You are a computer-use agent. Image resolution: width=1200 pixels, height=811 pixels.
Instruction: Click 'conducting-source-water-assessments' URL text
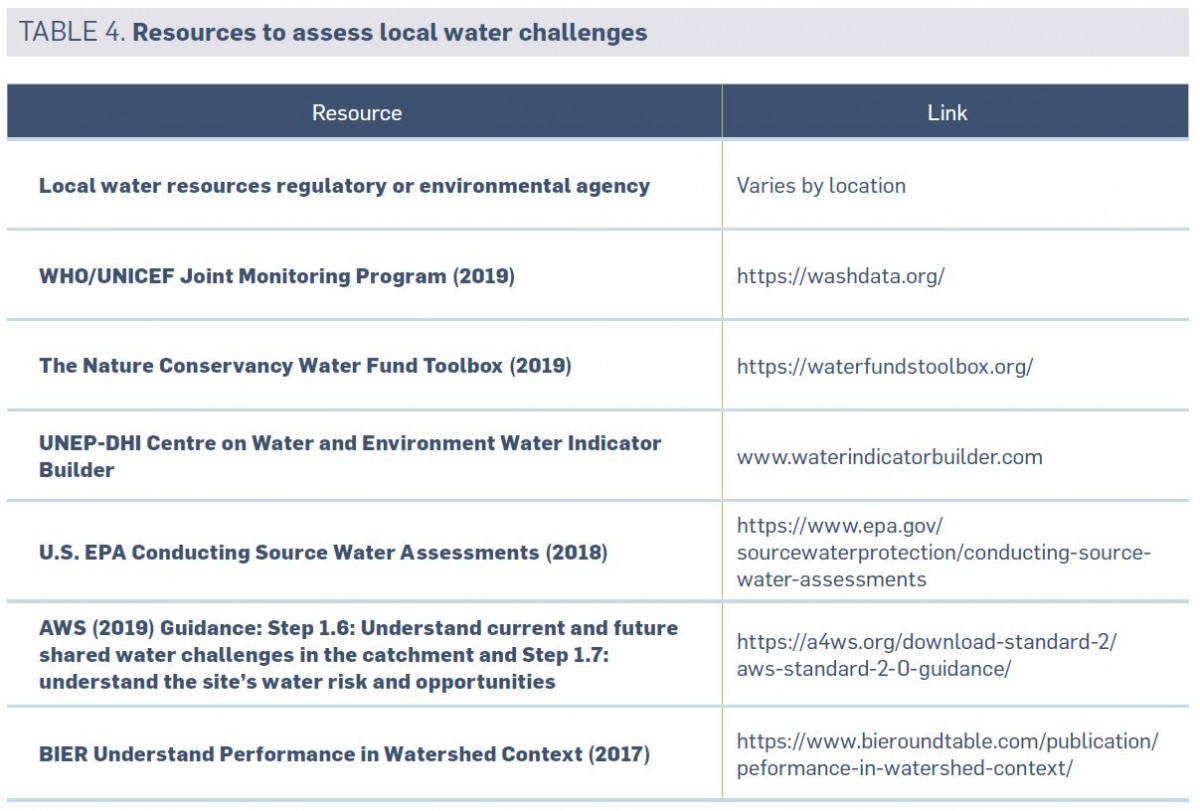(x=944, y=566)
